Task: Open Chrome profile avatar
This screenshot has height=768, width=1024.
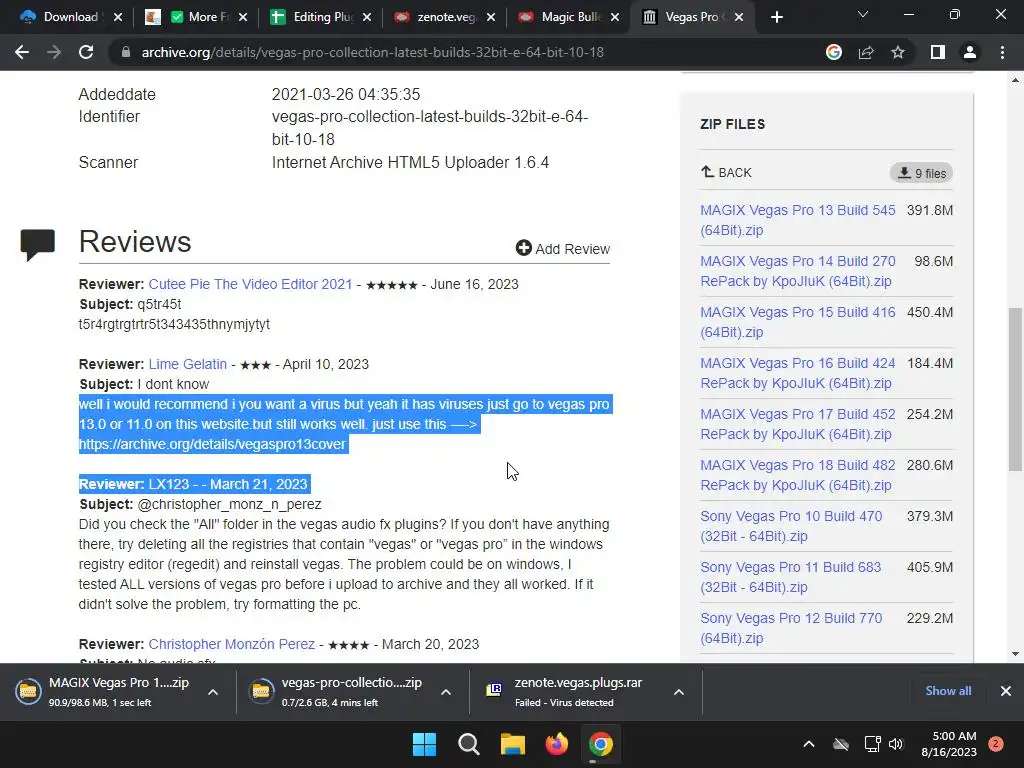Action: click(x=970, y=52)
